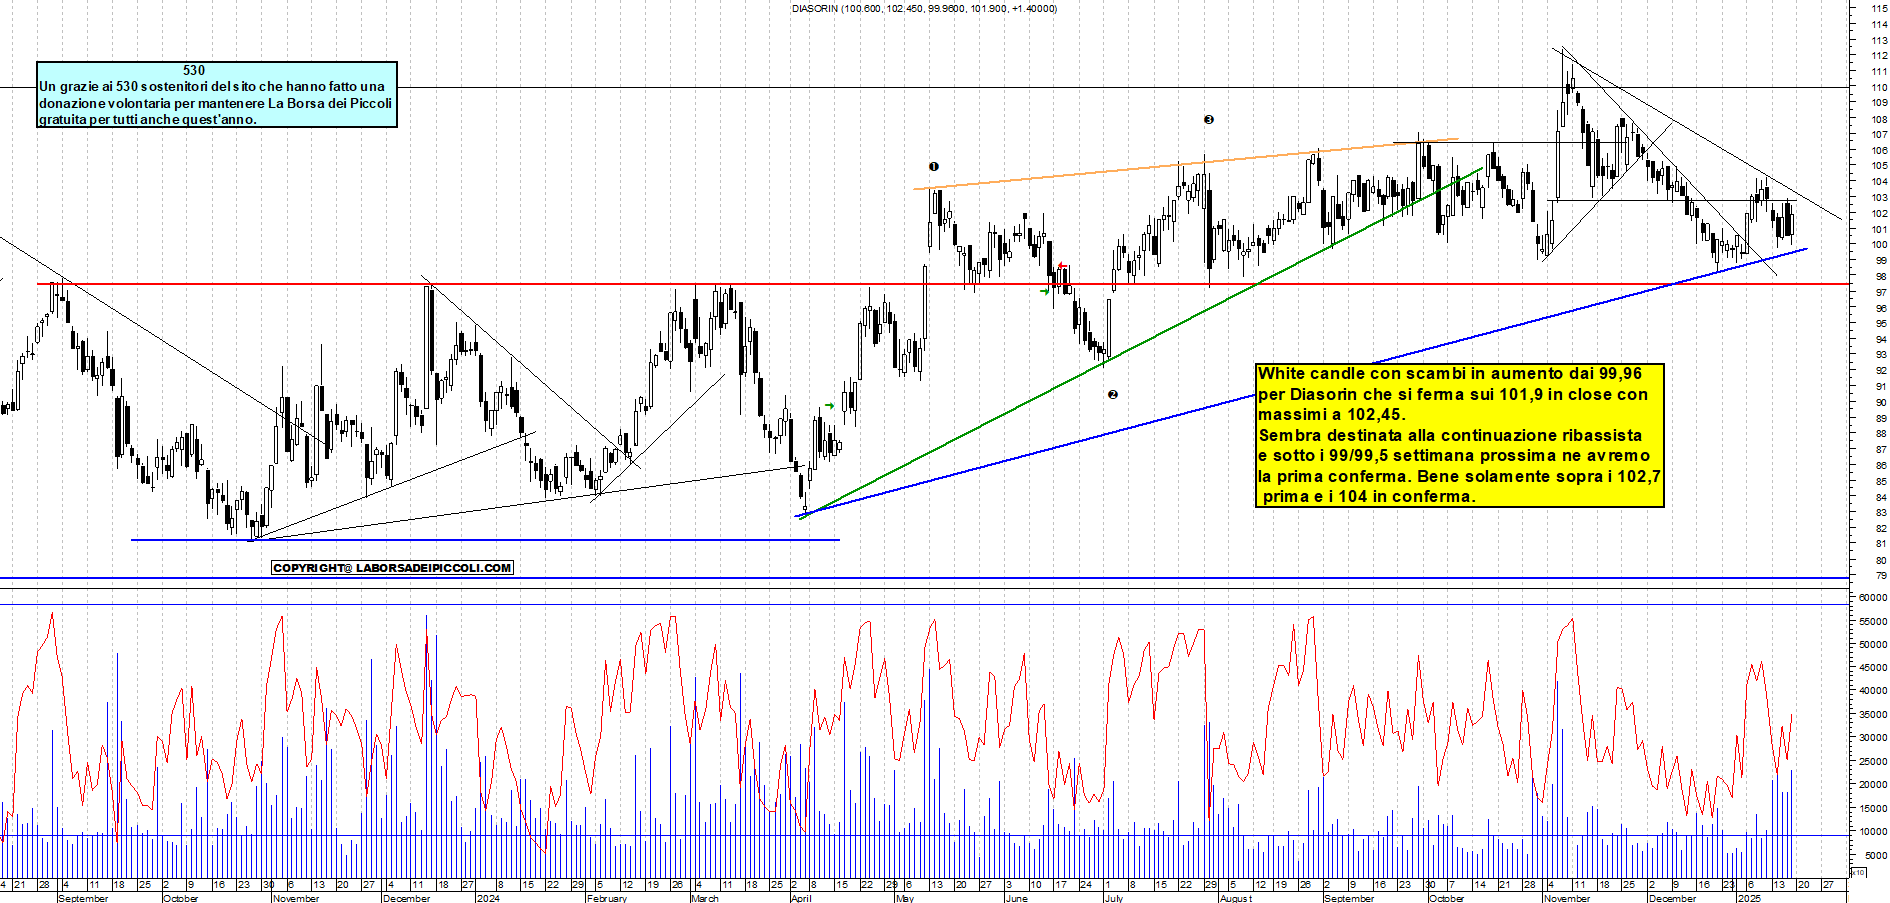The height and width of the screenshot is (903, 1890).
Task: Click the '2025' year label on time axis
Action: (1749, 898)
